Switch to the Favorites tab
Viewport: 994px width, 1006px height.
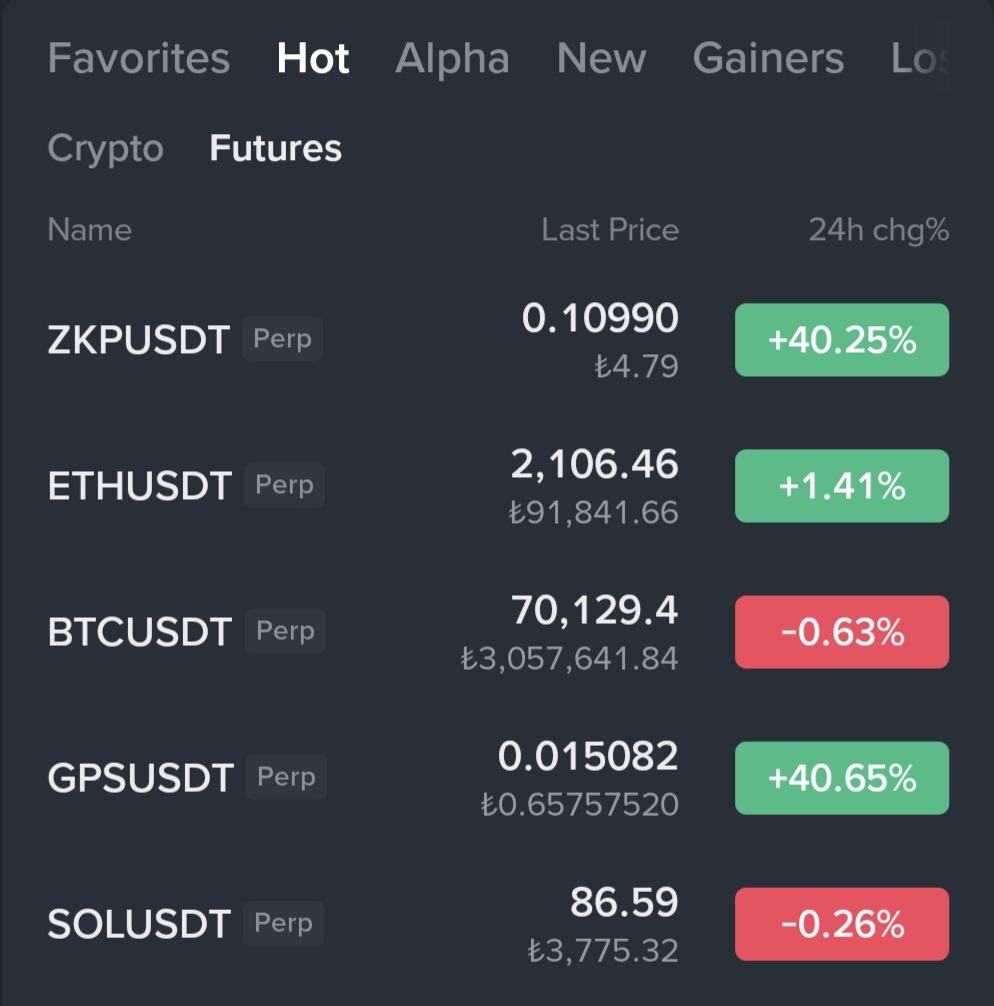click(138, 59)
